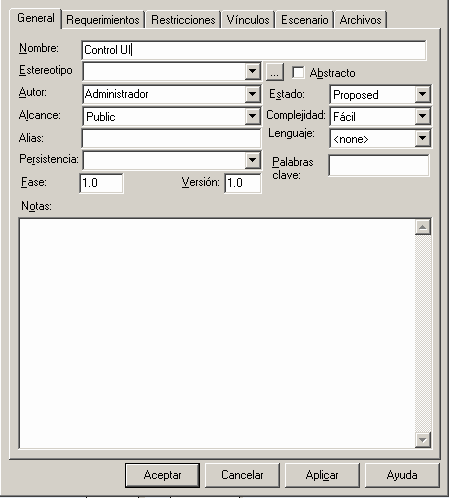Switch to the Vínculos tab
The image size is (449, 498).
pyautogui.click(x=248, y=20)
